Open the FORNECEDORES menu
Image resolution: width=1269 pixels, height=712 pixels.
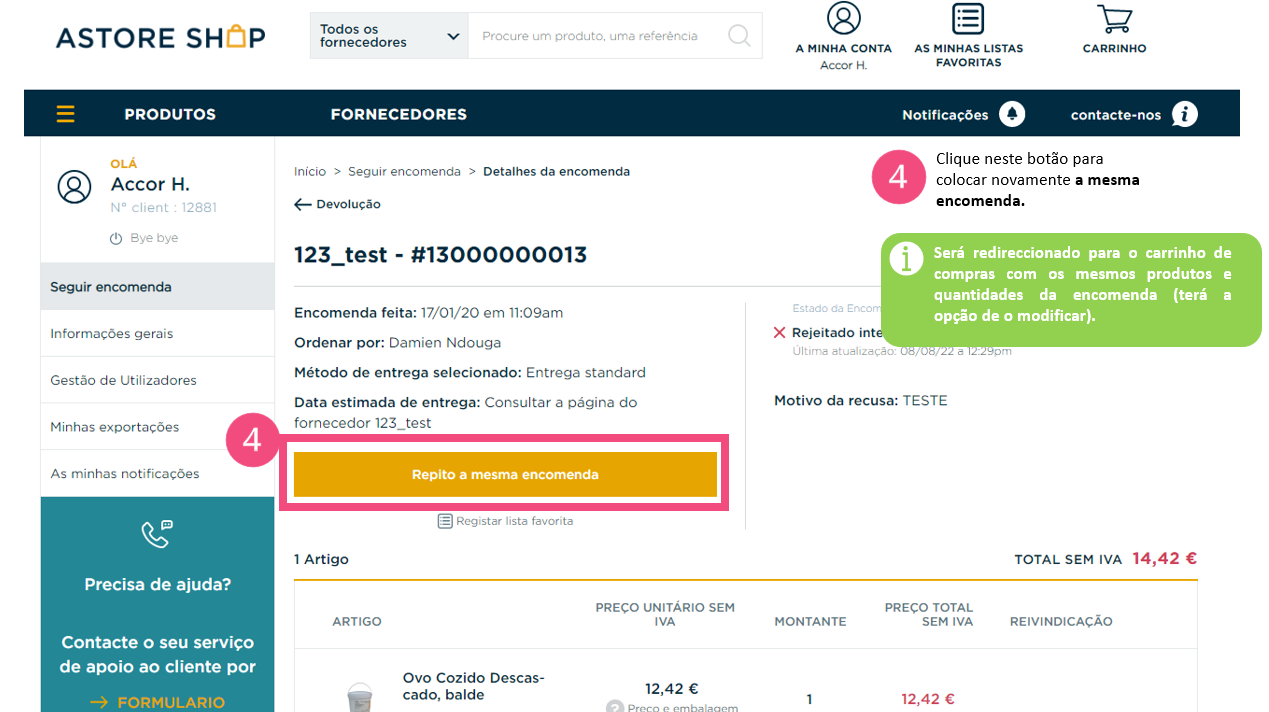click(399, 114)
